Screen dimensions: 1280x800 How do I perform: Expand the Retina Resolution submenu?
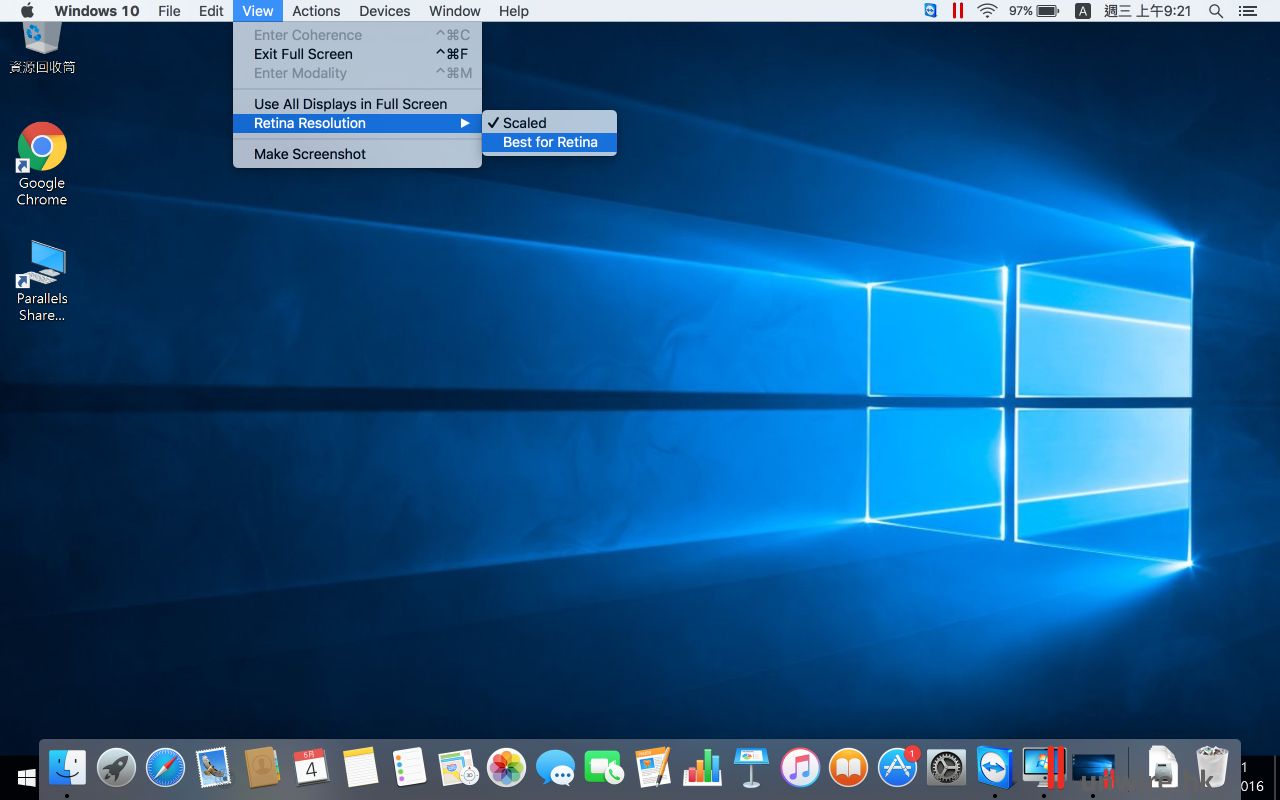pyautogui.click(x=310, y=123)
